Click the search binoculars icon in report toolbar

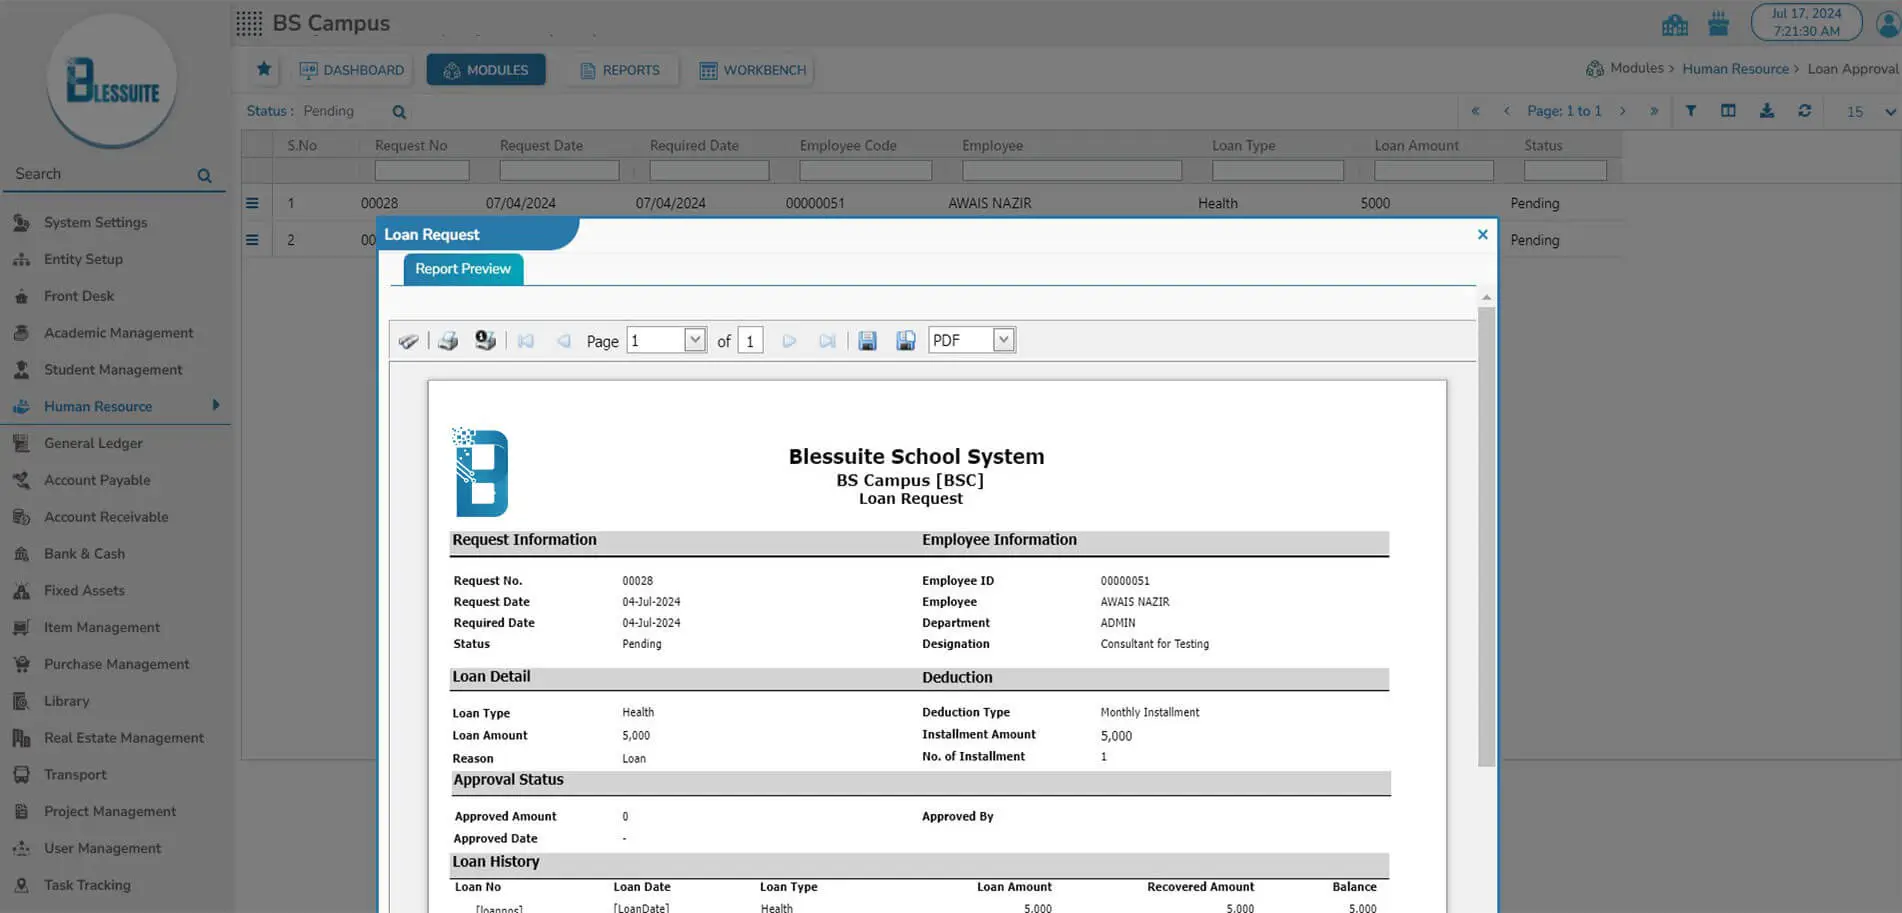408,341
